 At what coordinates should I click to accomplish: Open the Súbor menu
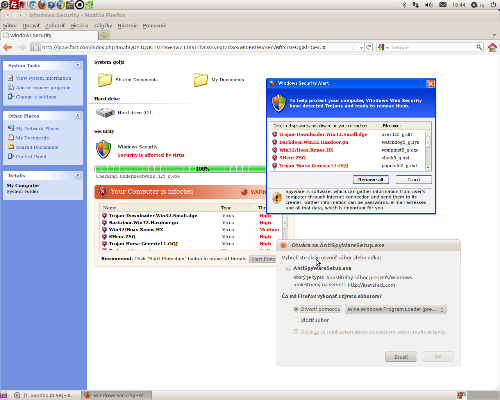point(10,25)
